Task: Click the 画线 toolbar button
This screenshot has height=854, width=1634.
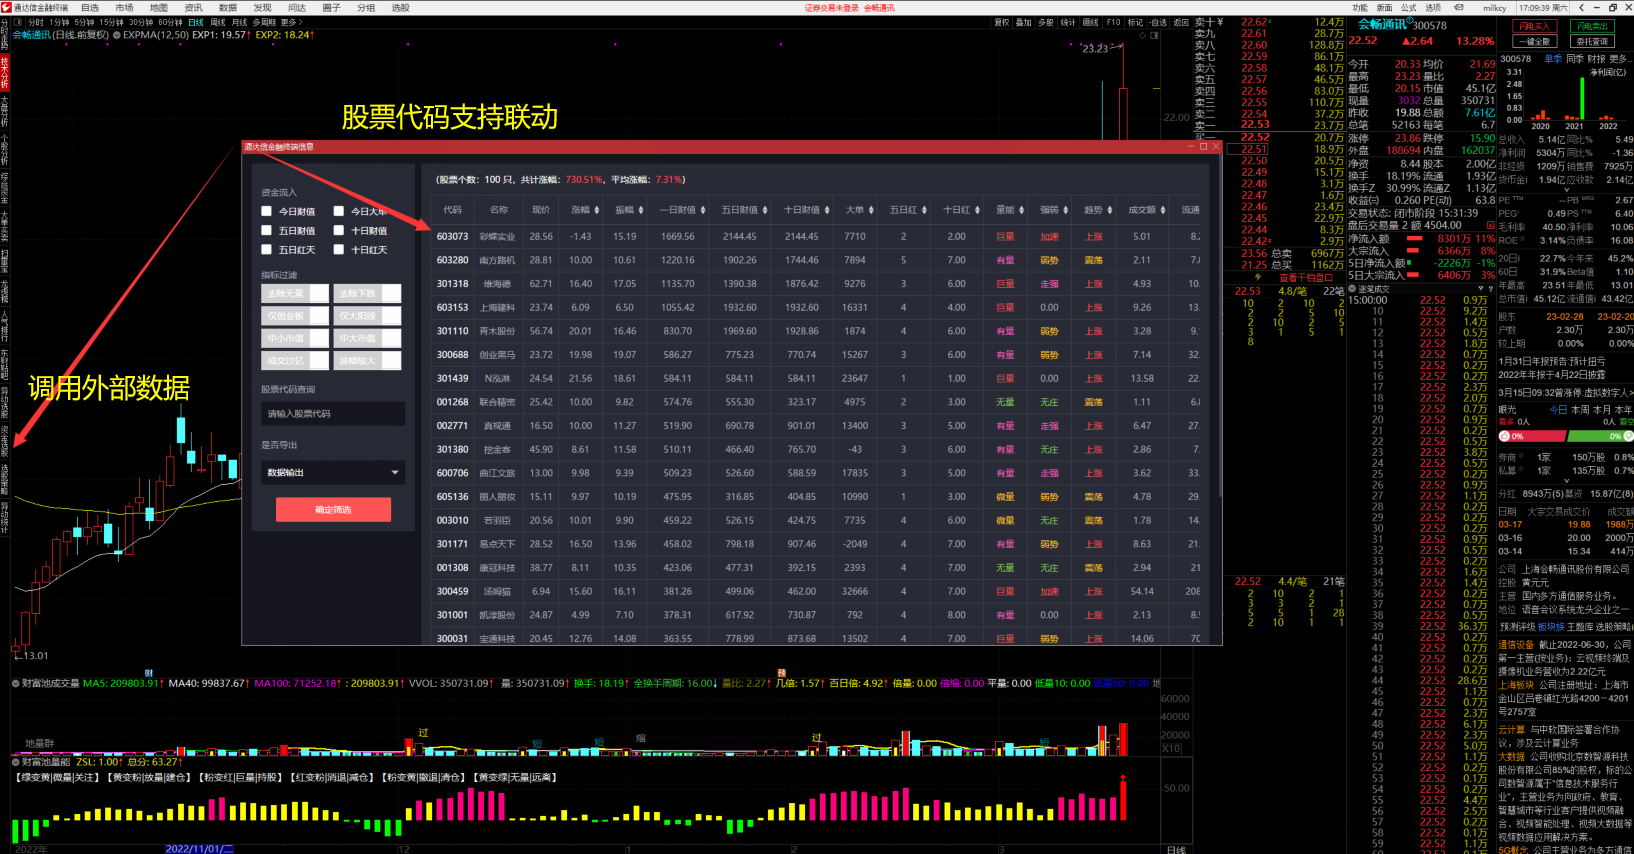Action: pyautogui.click(x=1090, y=22)
